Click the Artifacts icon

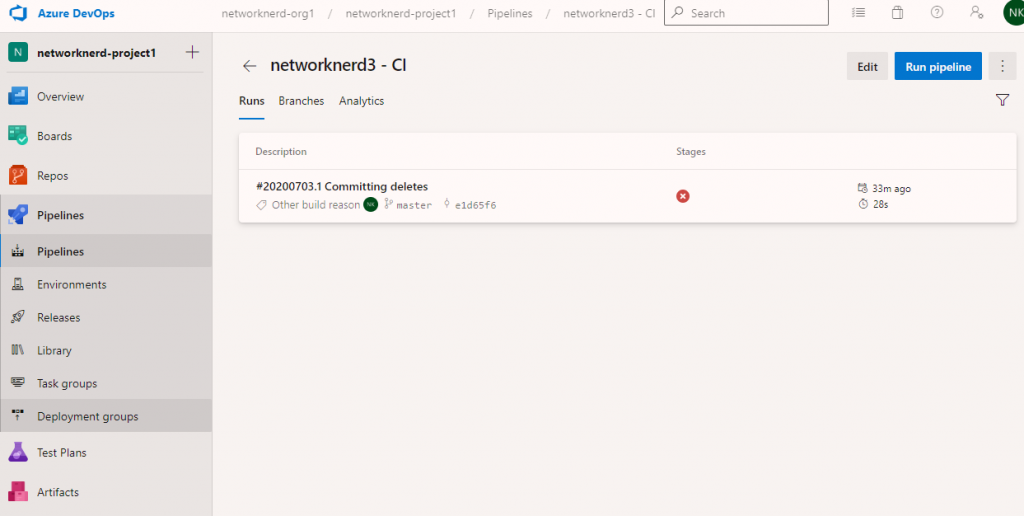pos(18,492)
